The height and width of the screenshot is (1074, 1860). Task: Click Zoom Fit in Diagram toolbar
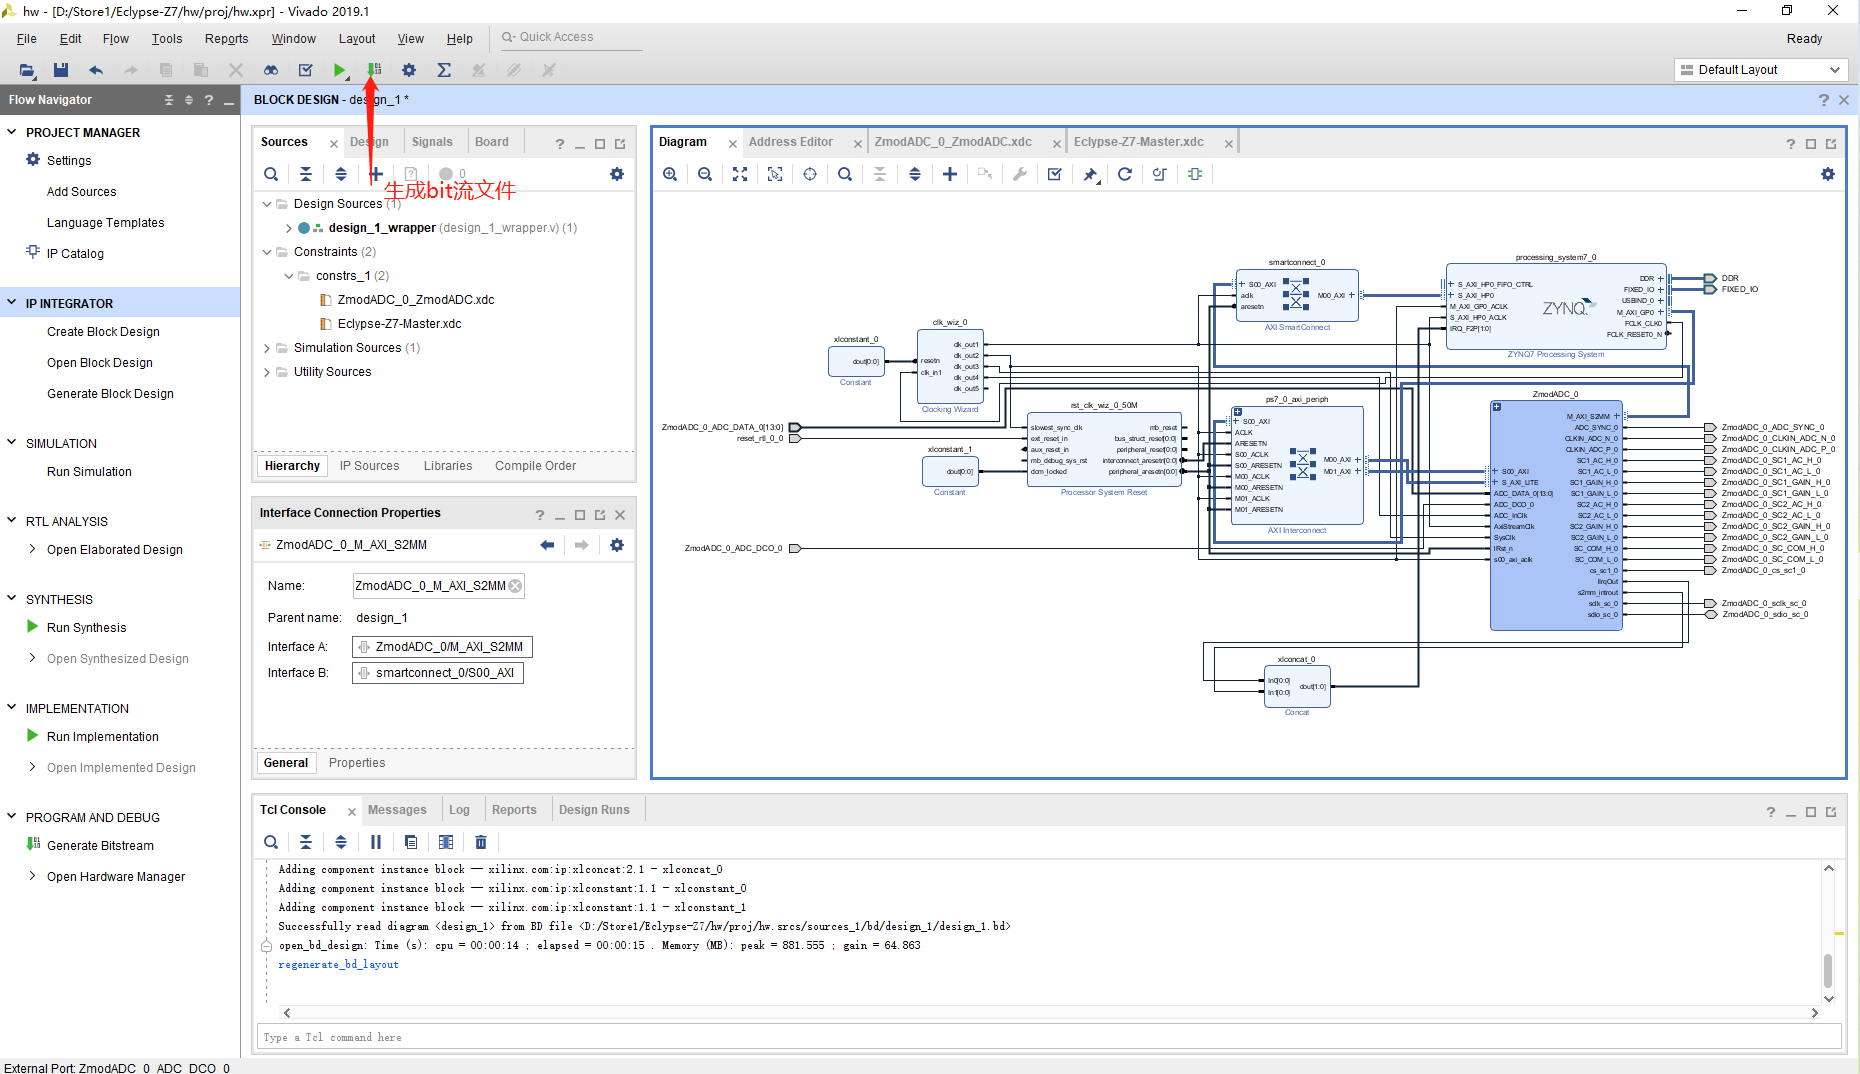point(740,174)
